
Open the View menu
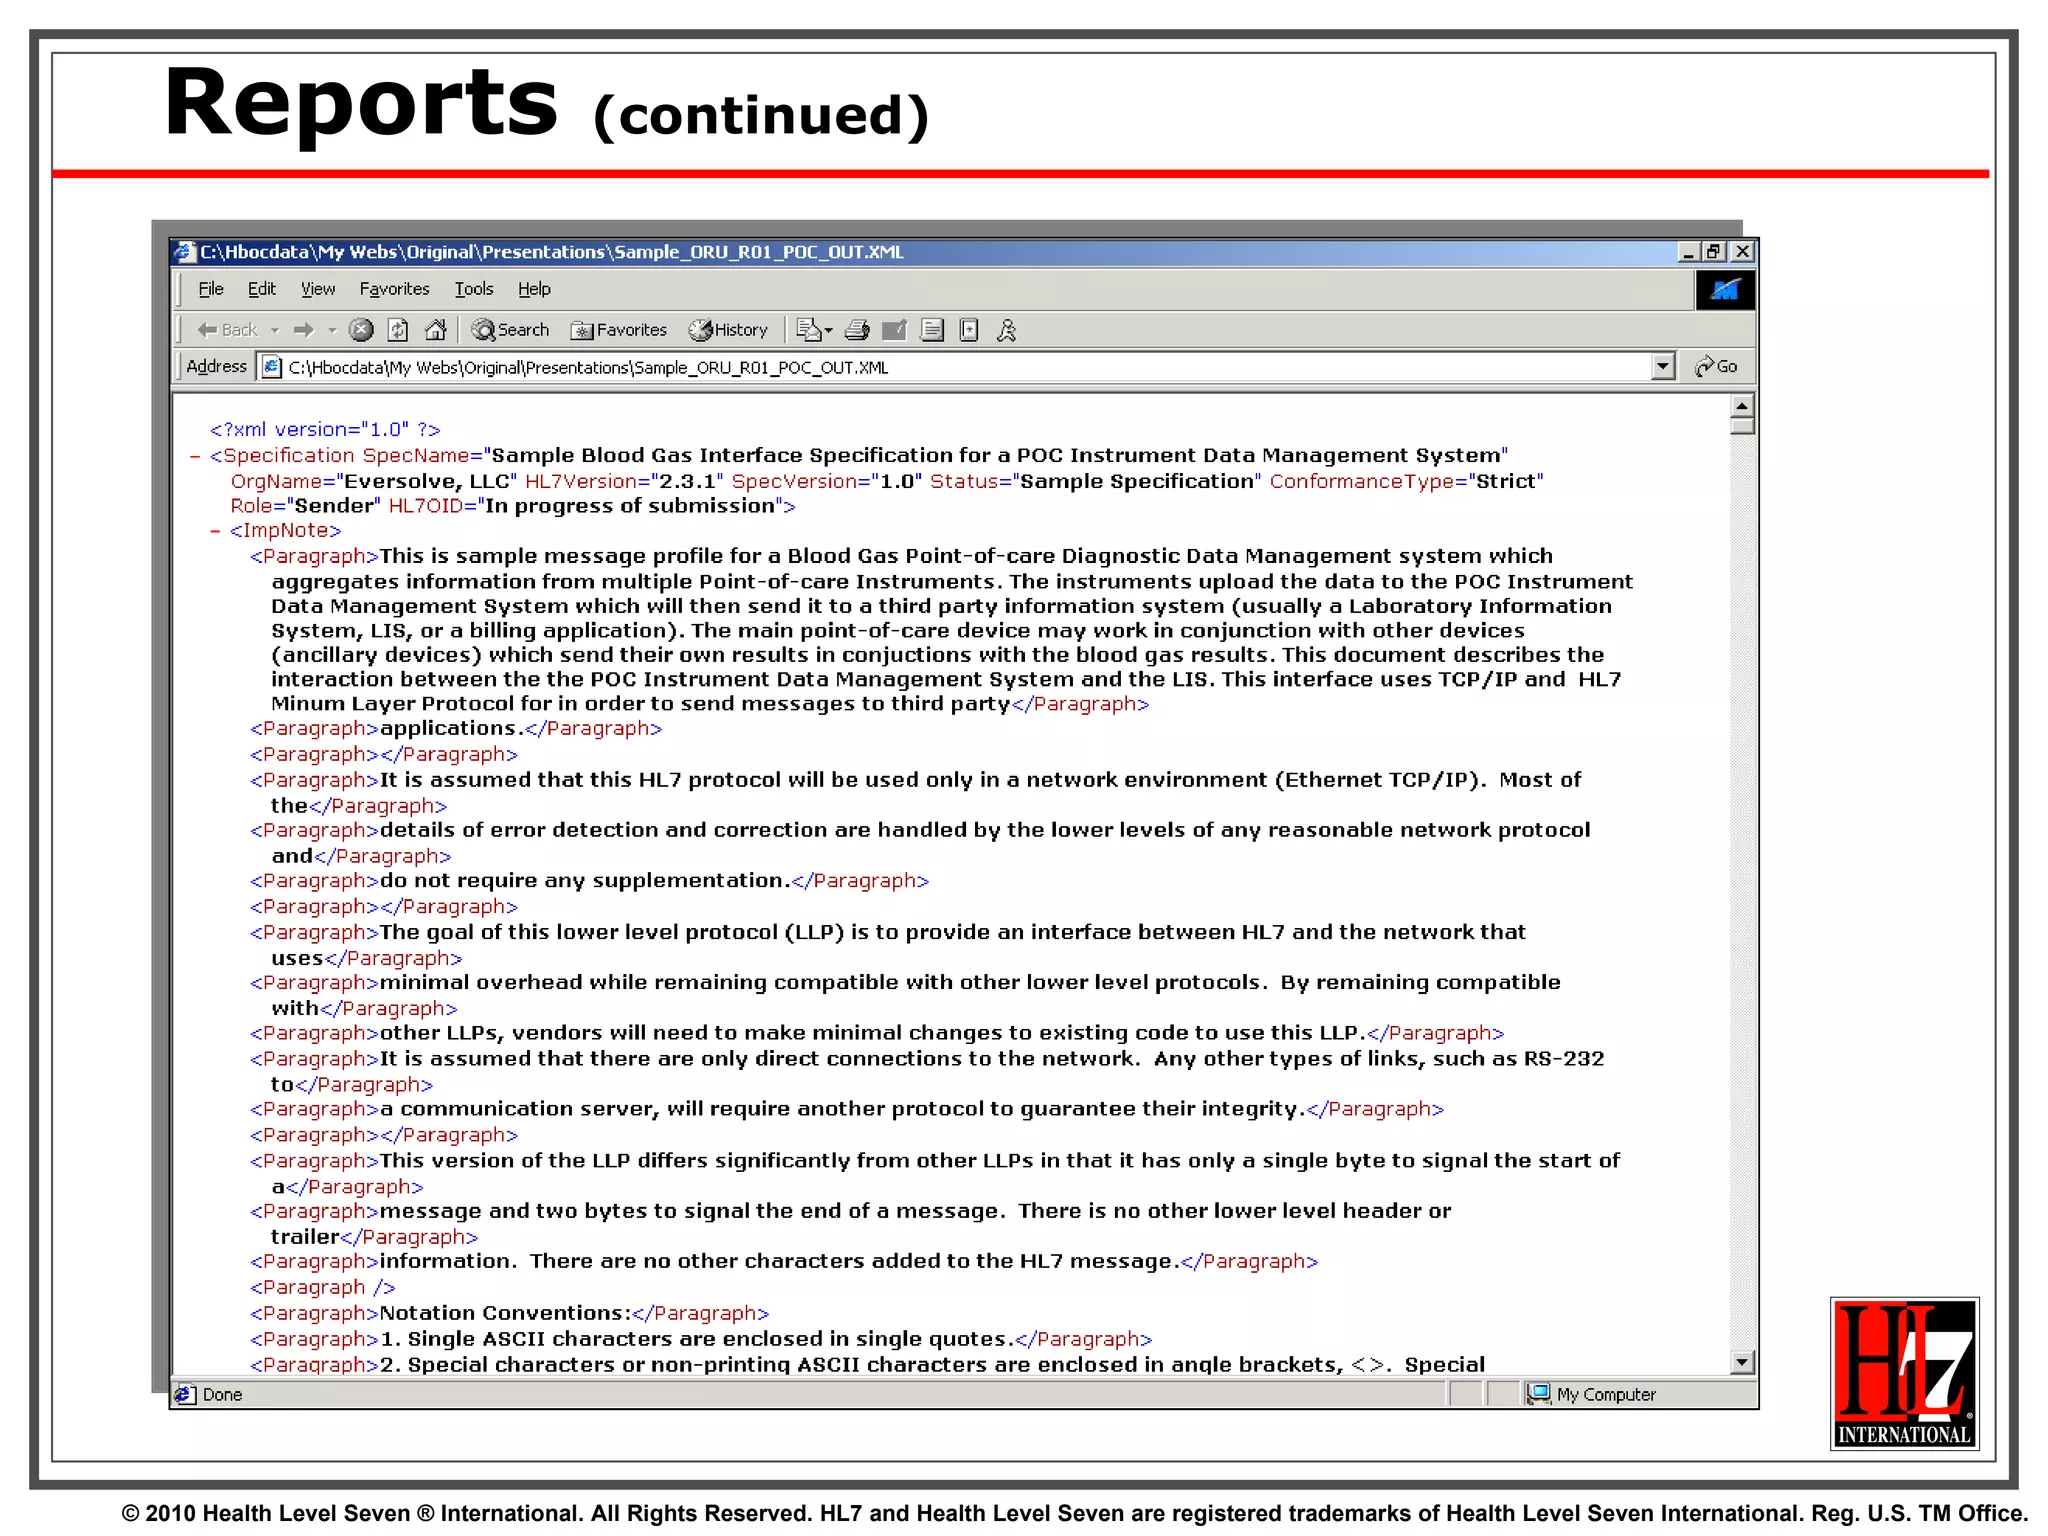[317, 289]
